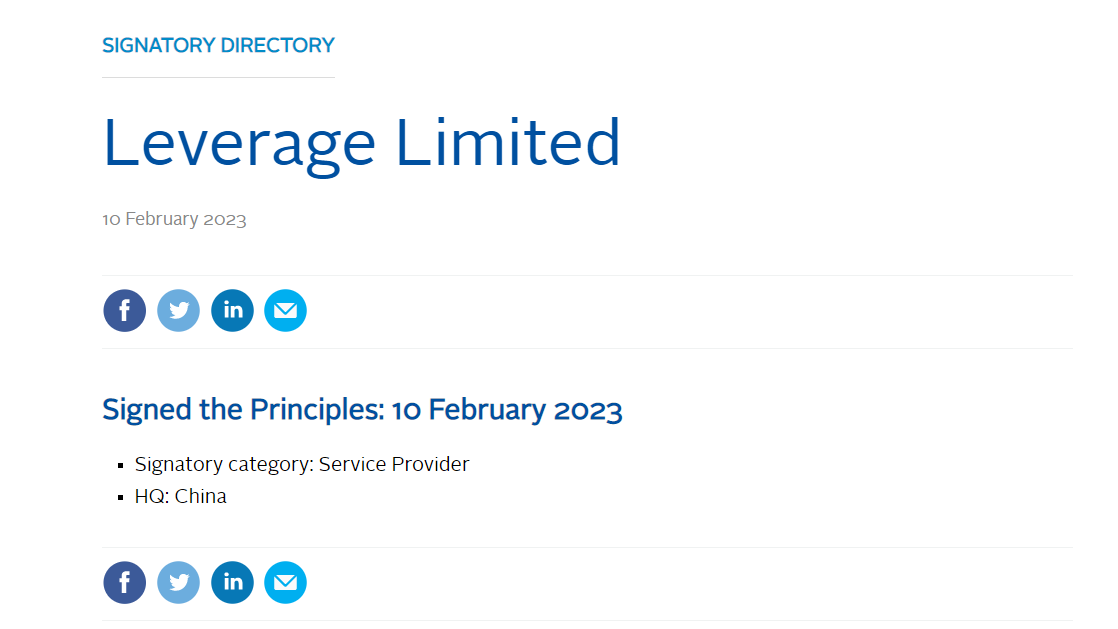The height and width of the screenshot is (629, 1118).
Task: Click the bullet before Signatory category
Action: (x=120, y=465)
